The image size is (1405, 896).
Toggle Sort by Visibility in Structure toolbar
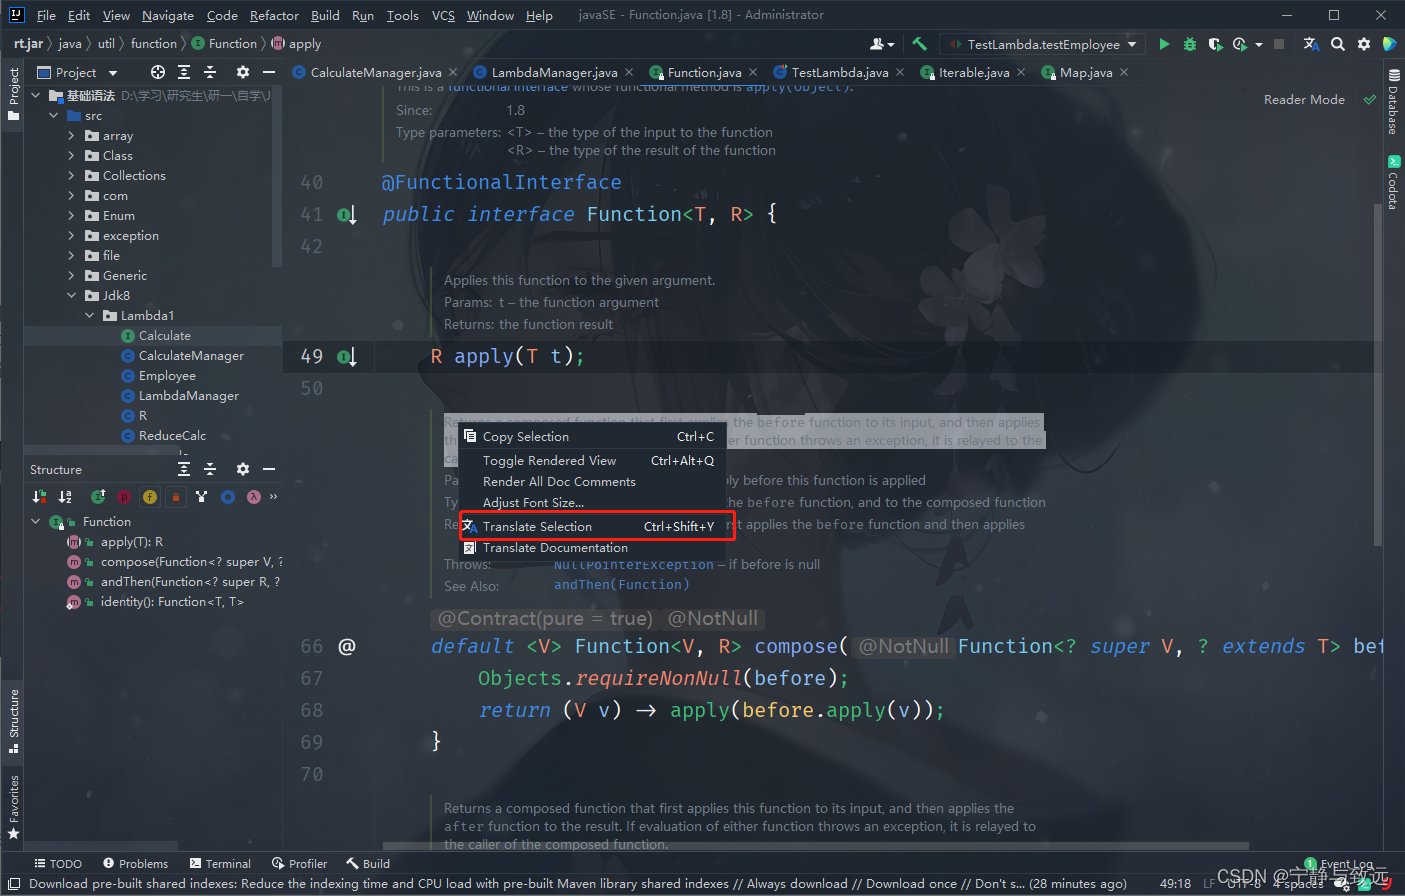pyautogui.click(x=39, y=497)
